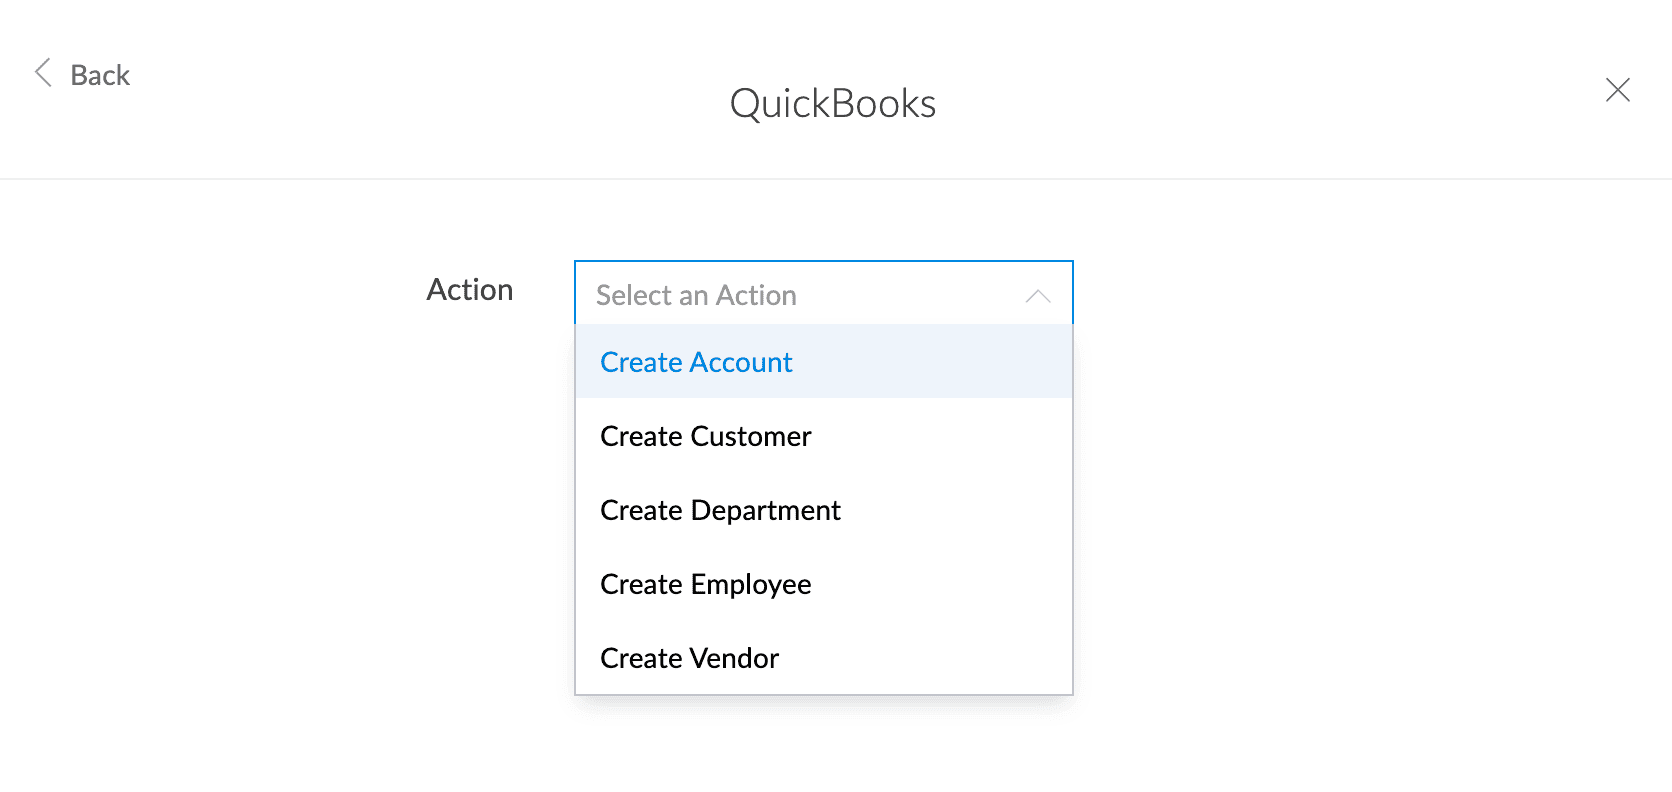
Task: Dismiss the panel via top-right cross icon
Action: (1617, 90)
